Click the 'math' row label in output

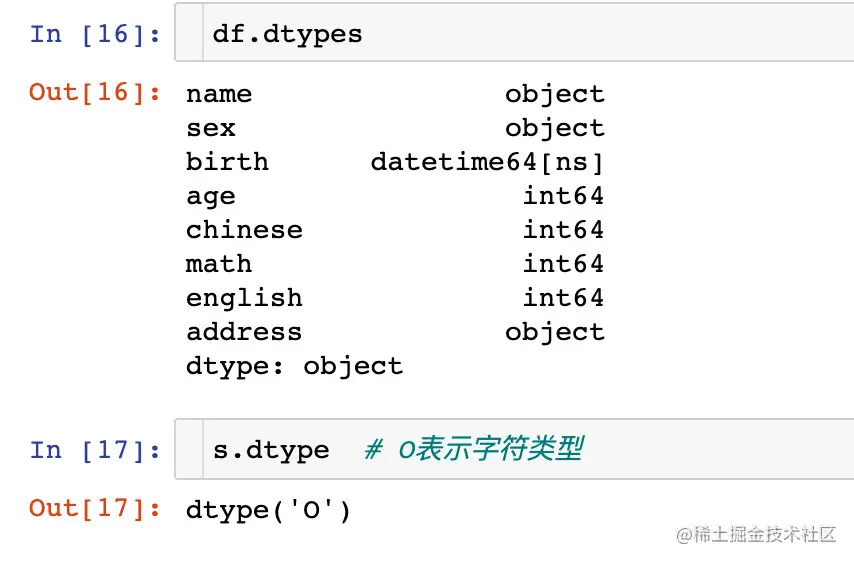[x=219, y=264]
